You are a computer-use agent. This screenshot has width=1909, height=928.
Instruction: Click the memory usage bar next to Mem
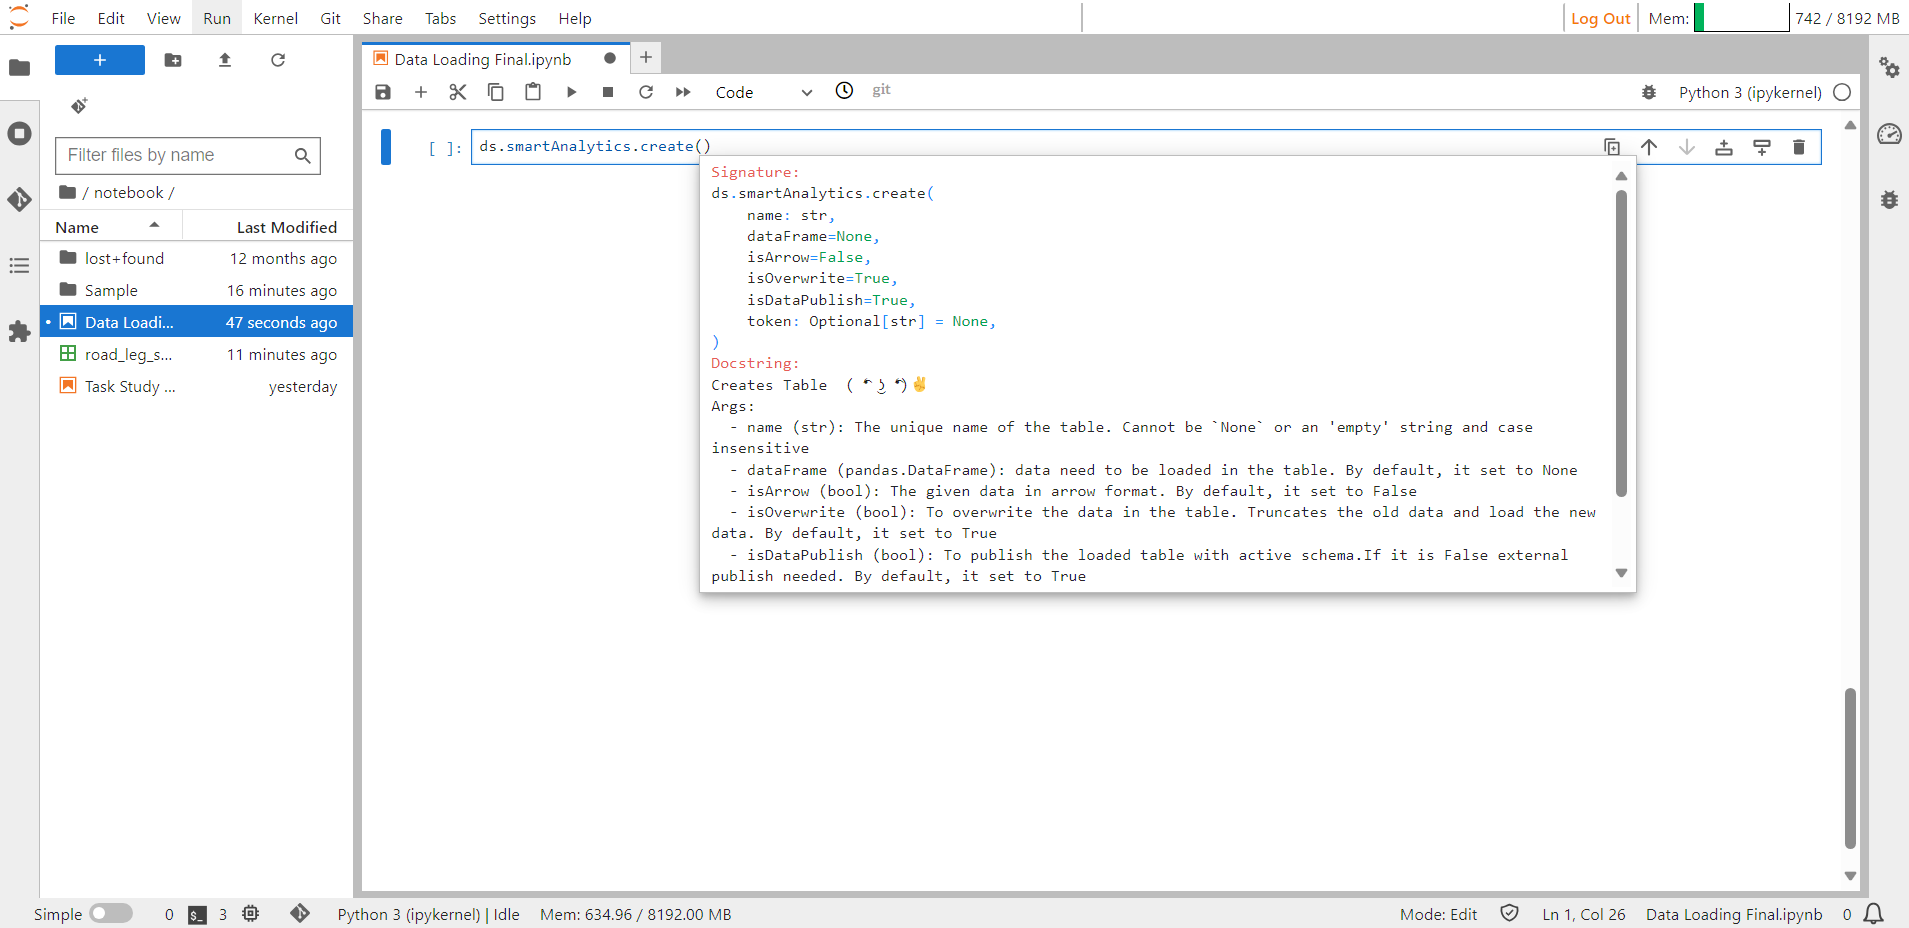pos(1742,17)
